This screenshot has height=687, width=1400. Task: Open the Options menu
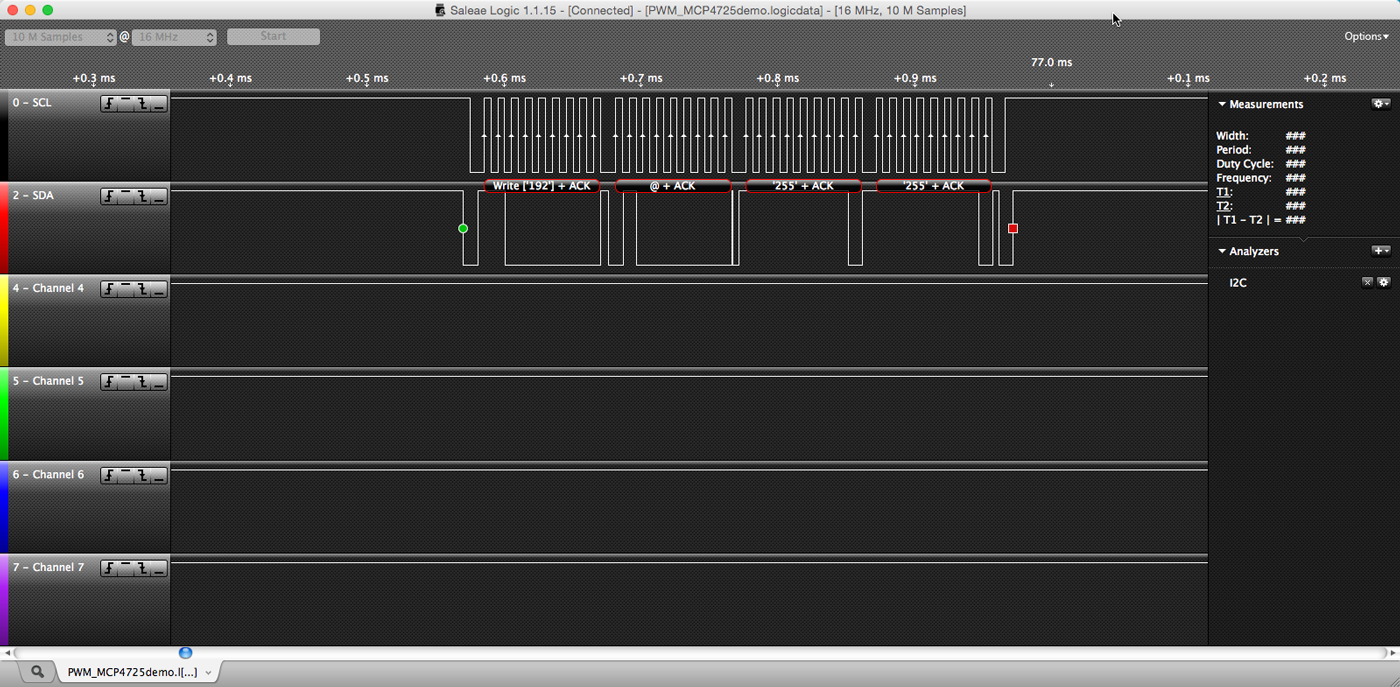coord(1365,36)
